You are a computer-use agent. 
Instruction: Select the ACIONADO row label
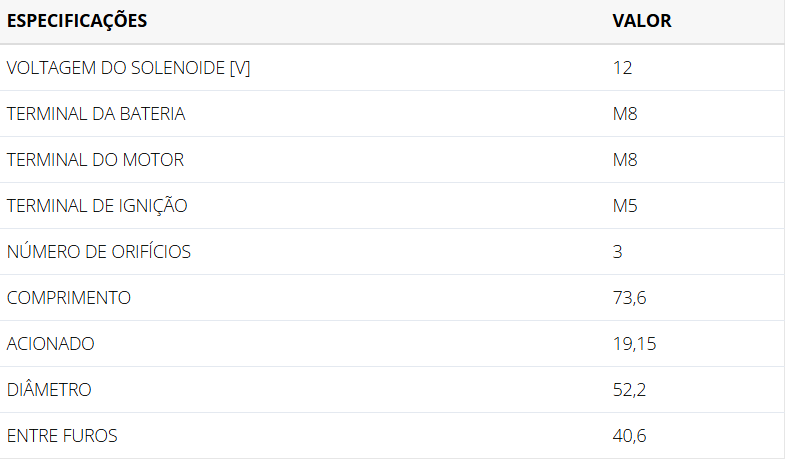(x=51, y=344)
